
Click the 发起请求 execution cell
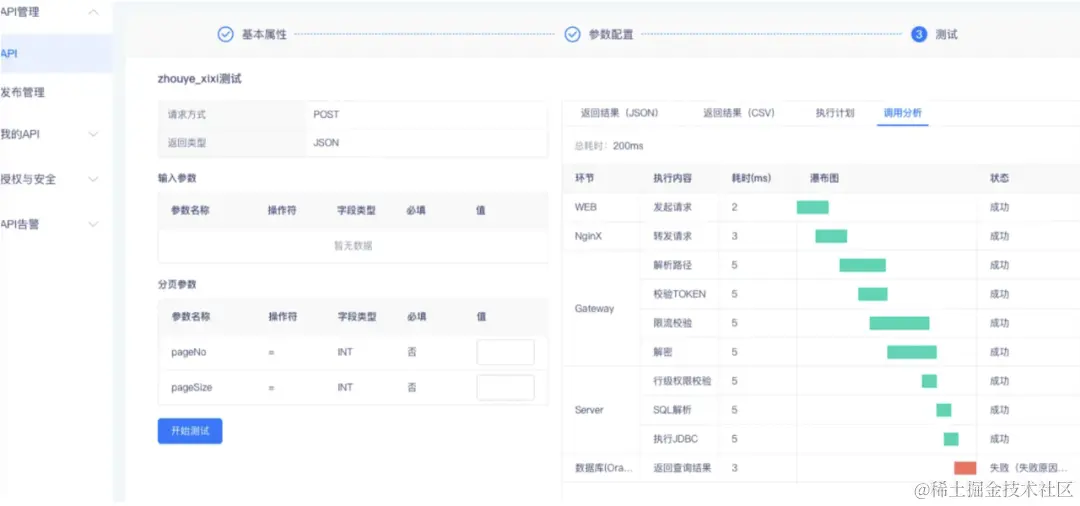click(x=672, y=207)
